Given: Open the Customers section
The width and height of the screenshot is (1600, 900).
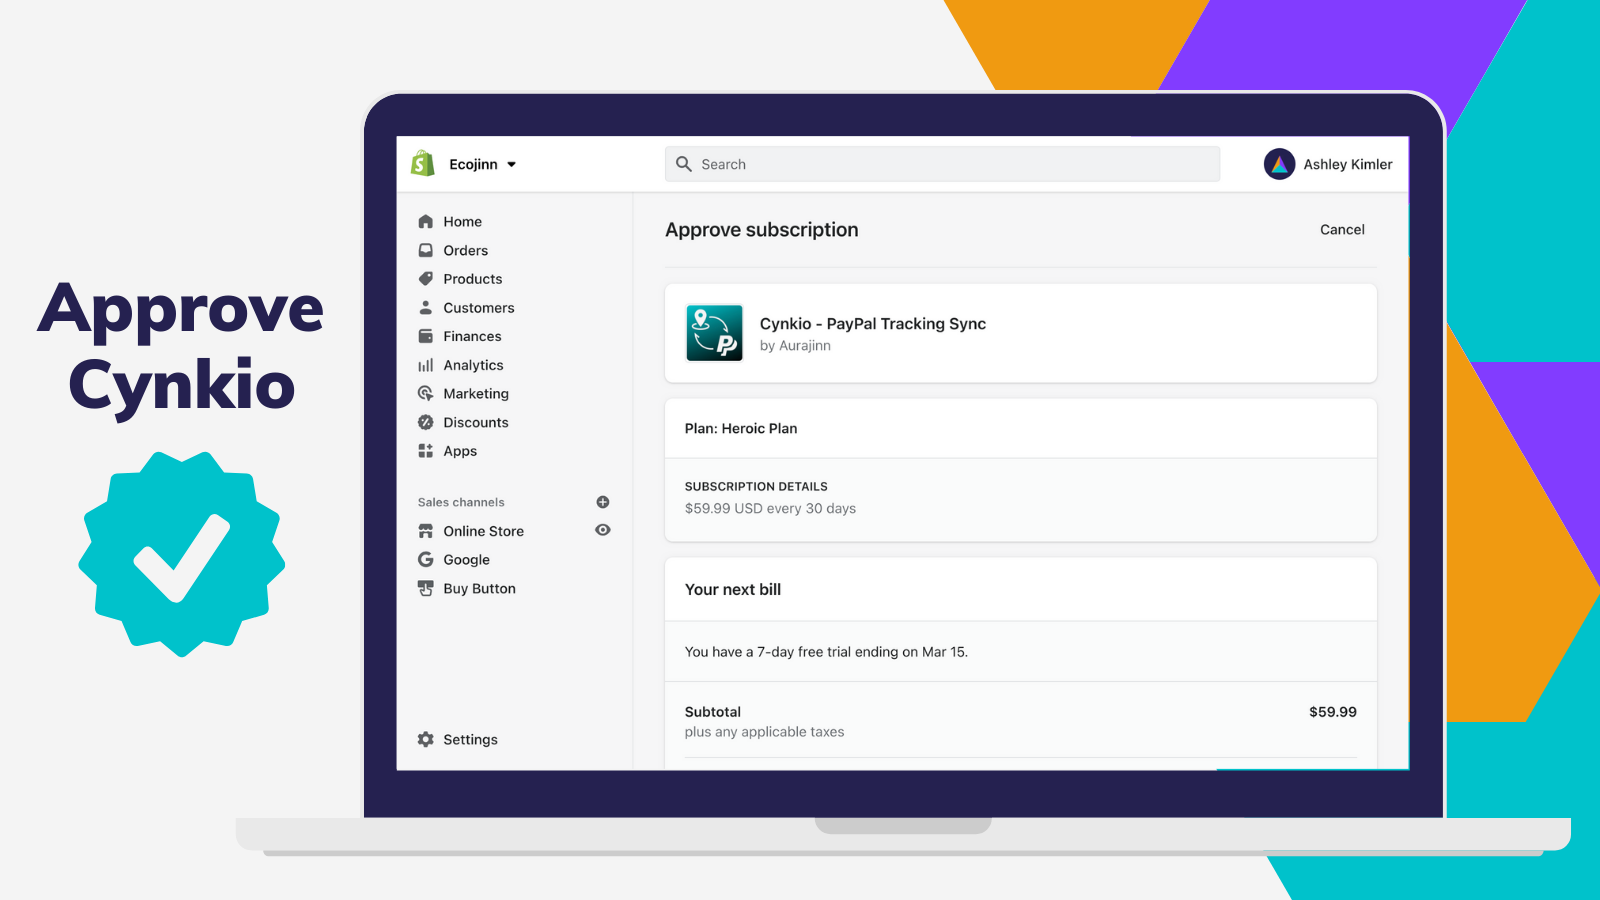Looking at the screenshot, I should pyautogui.click(x=479, y=308).
